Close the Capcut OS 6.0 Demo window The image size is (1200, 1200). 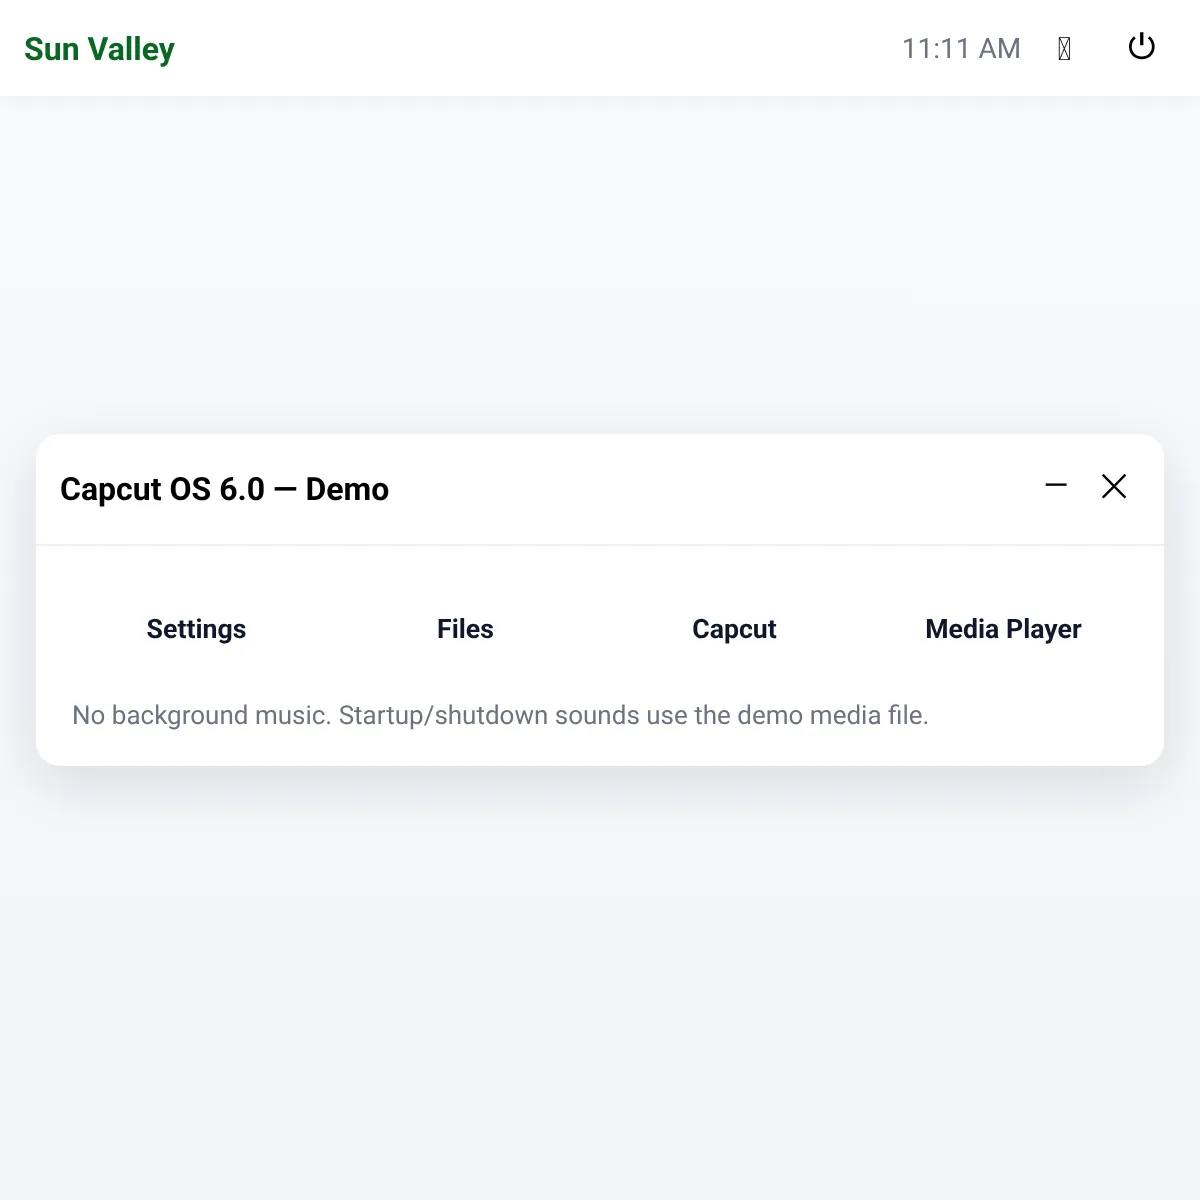tap(1114, 486)
